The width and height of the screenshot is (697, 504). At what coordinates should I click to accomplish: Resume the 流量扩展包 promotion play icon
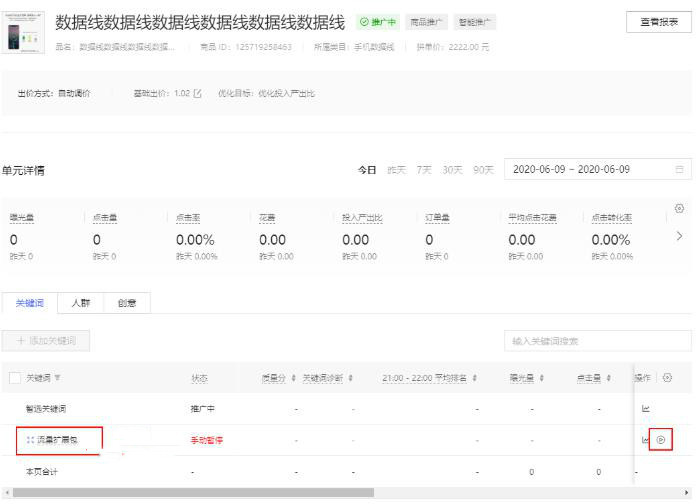click(661, 440)
